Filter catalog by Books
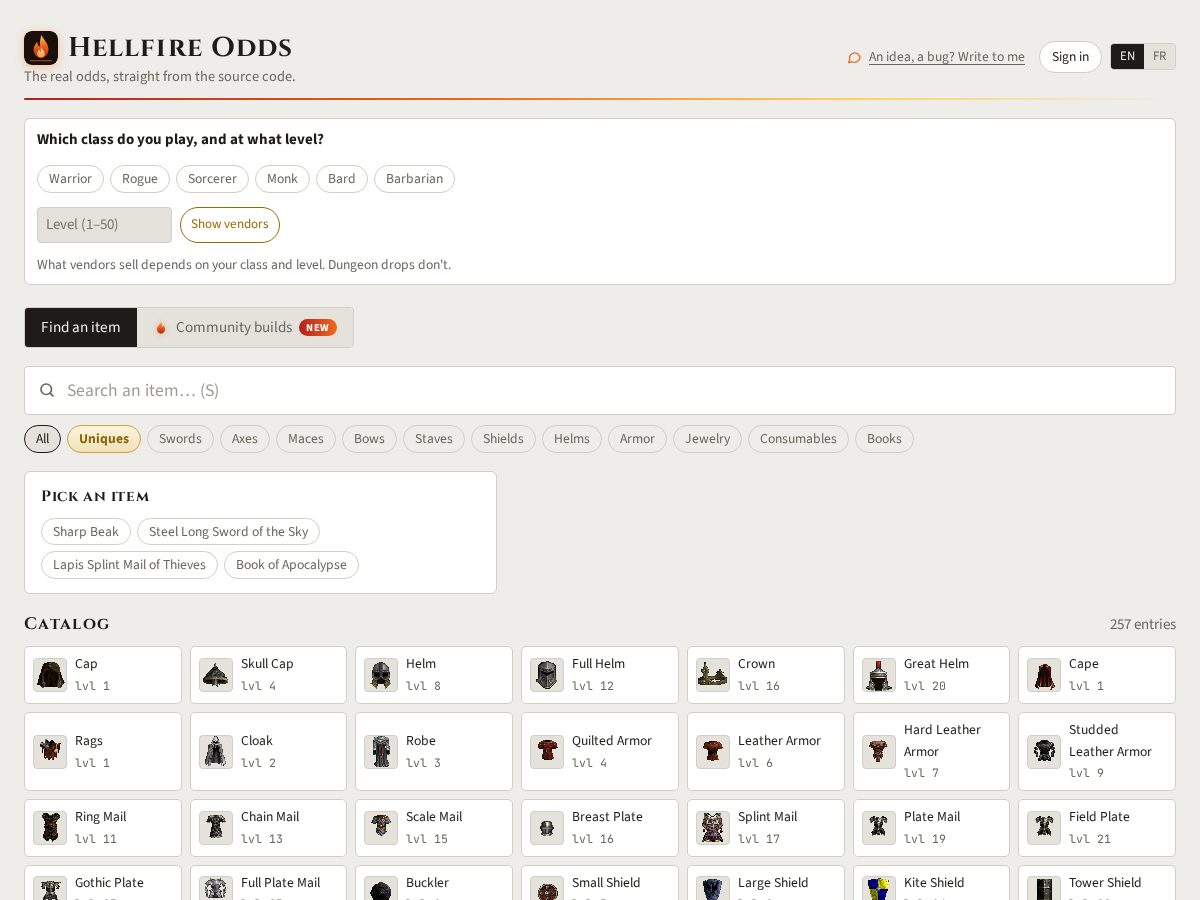This screenshot has height=900, width=1200. (x=884, y=439)
